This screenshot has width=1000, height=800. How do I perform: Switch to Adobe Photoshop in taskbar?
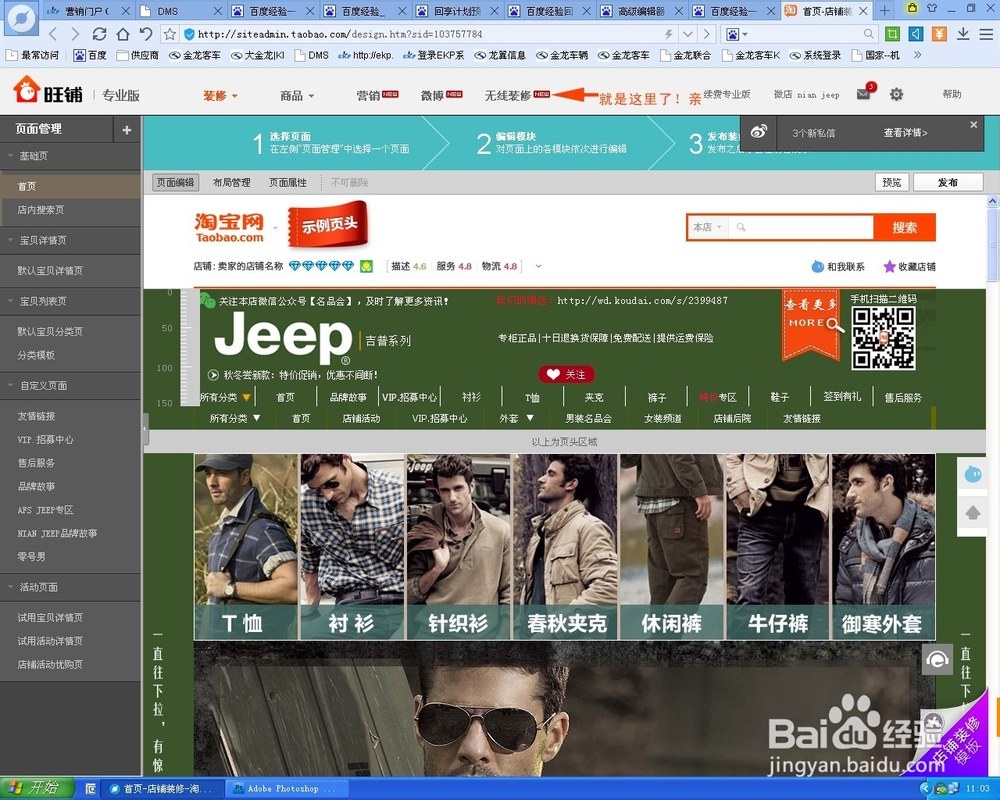coord(288,789)
